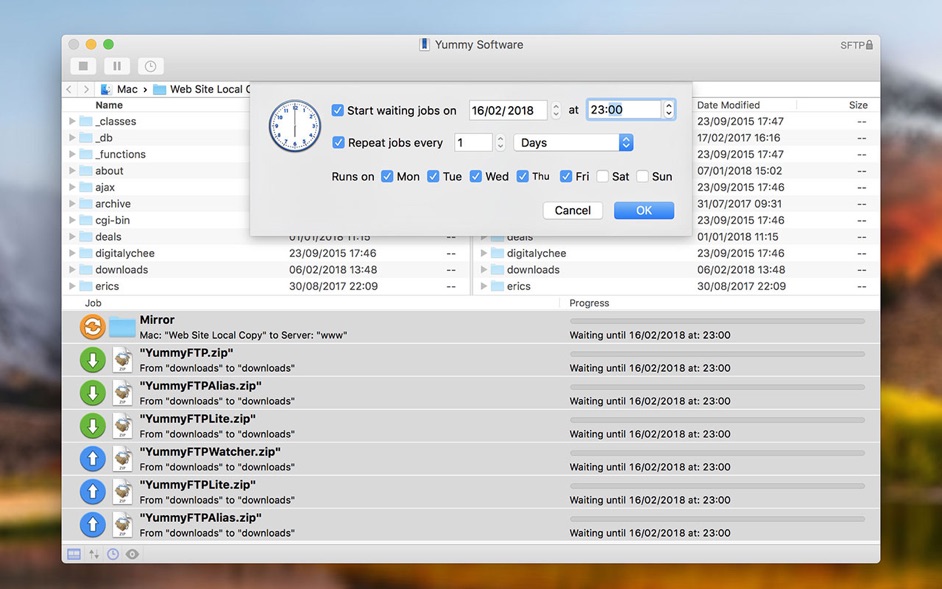The image size is (942, 589).
Task: Click the Mirror job progress bar
Action: click(x=717, y=322)
